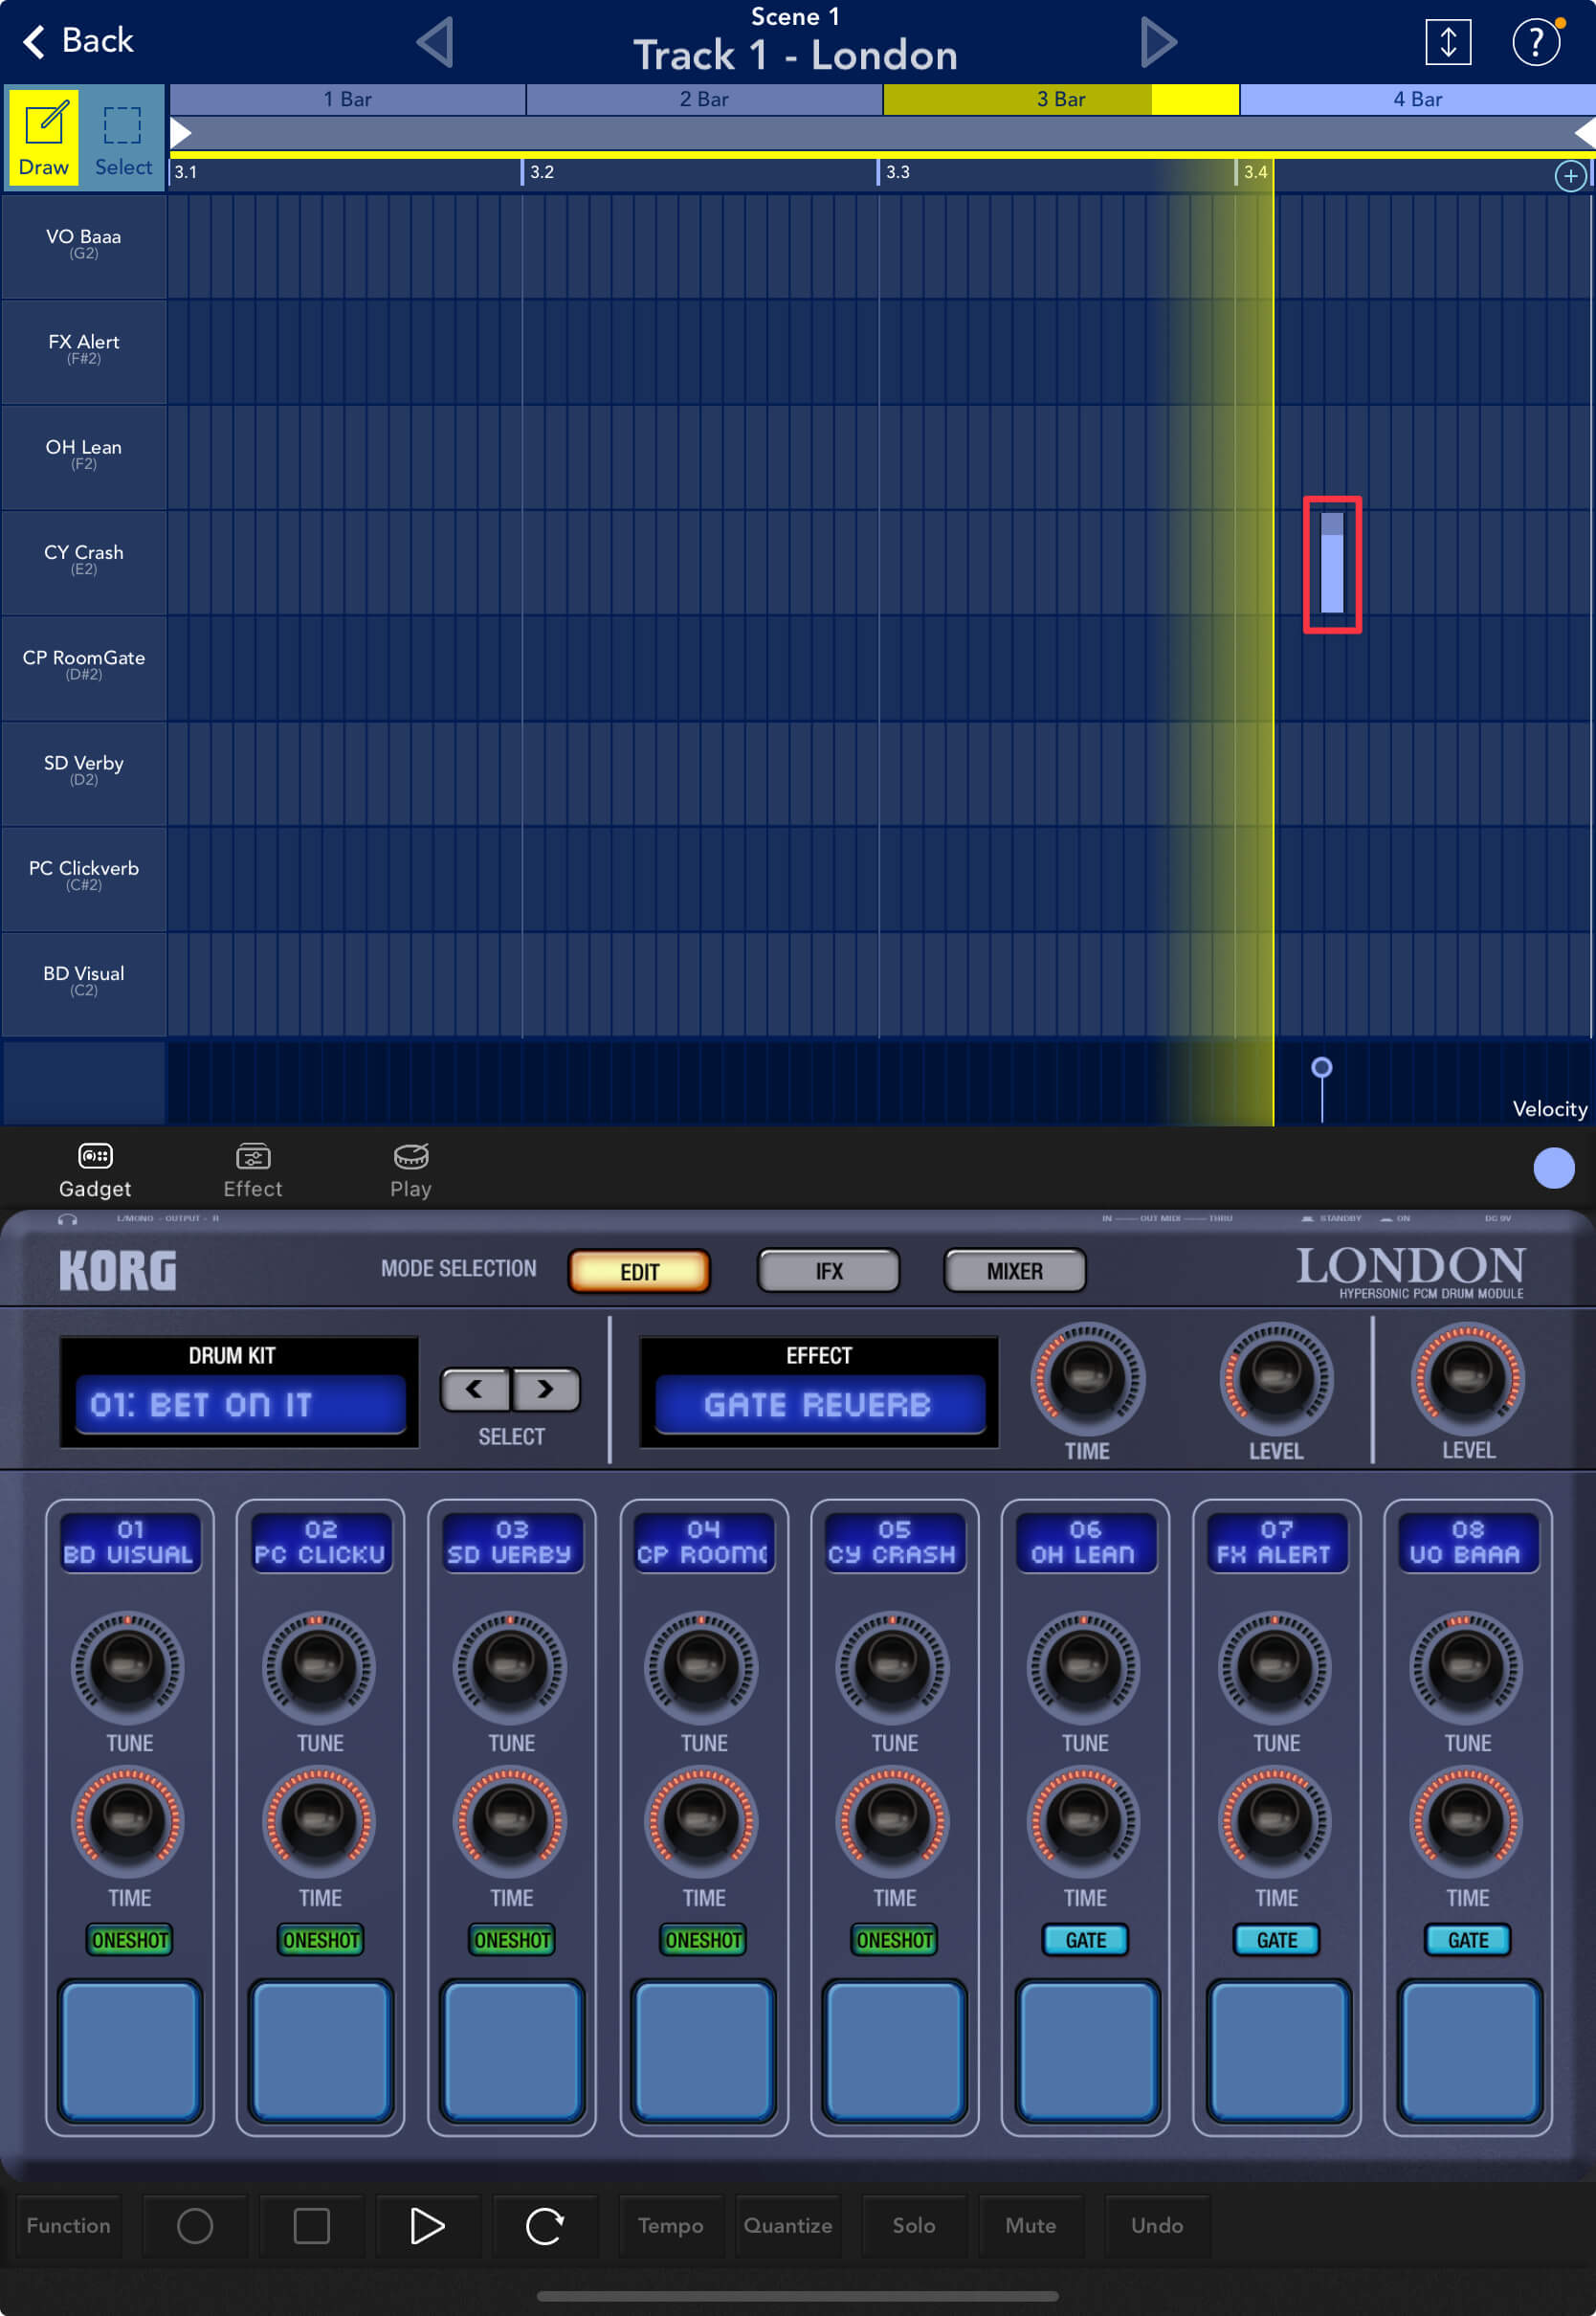Toggle GATE mode on OH Lean channel
This screenshot has height=2316, width=1596.
pyautogui.click(x=1085, y=1939)
